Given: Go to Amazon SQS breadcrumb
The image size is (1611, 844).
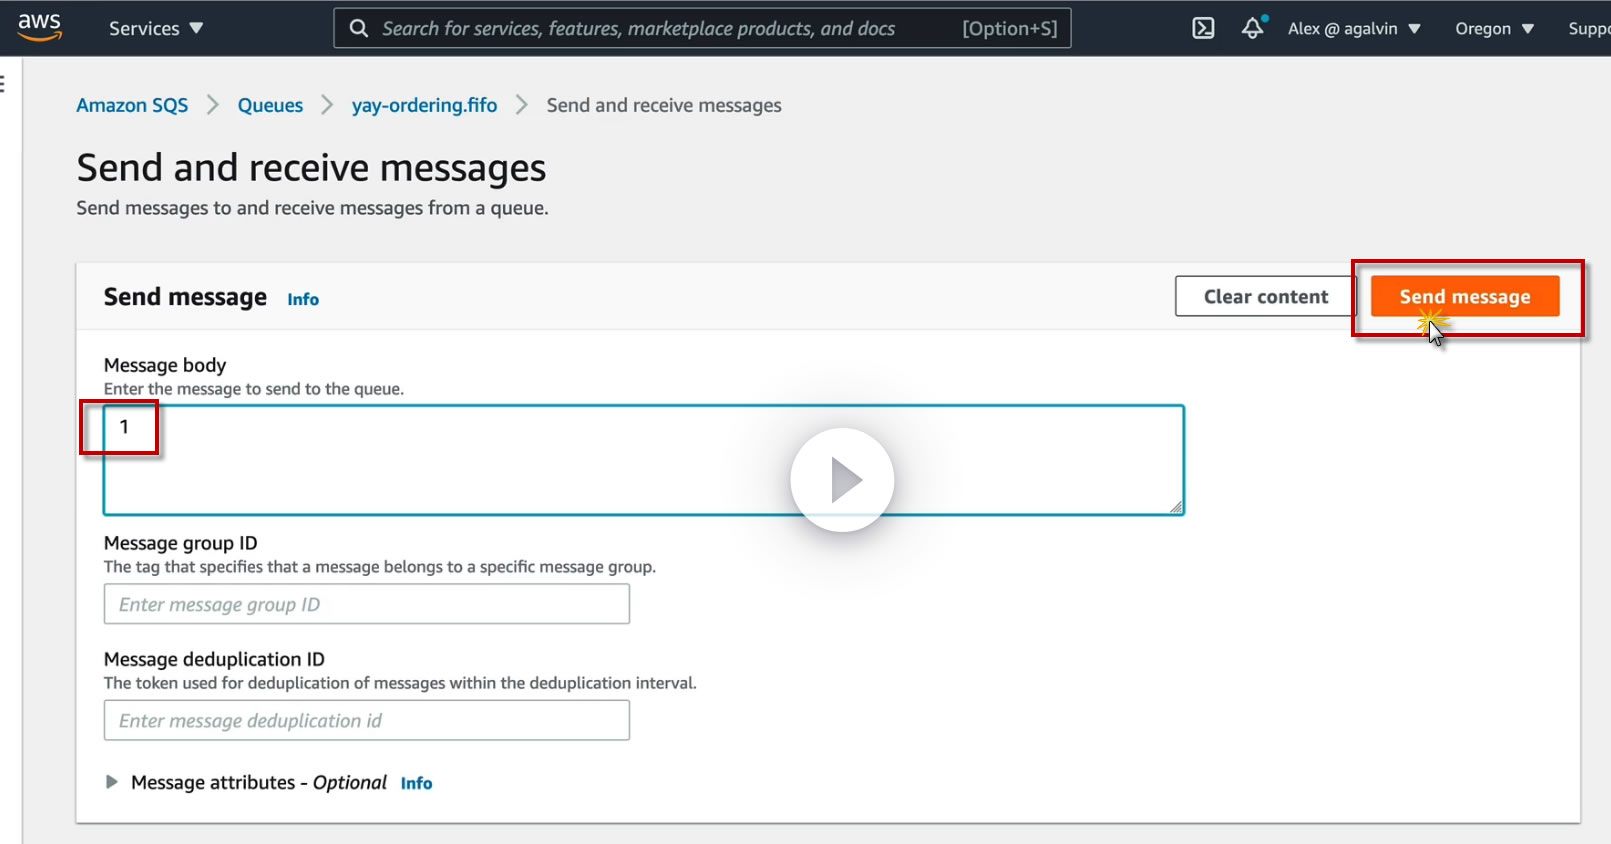Looking at the screenshot, I should [x=132, y=105].
